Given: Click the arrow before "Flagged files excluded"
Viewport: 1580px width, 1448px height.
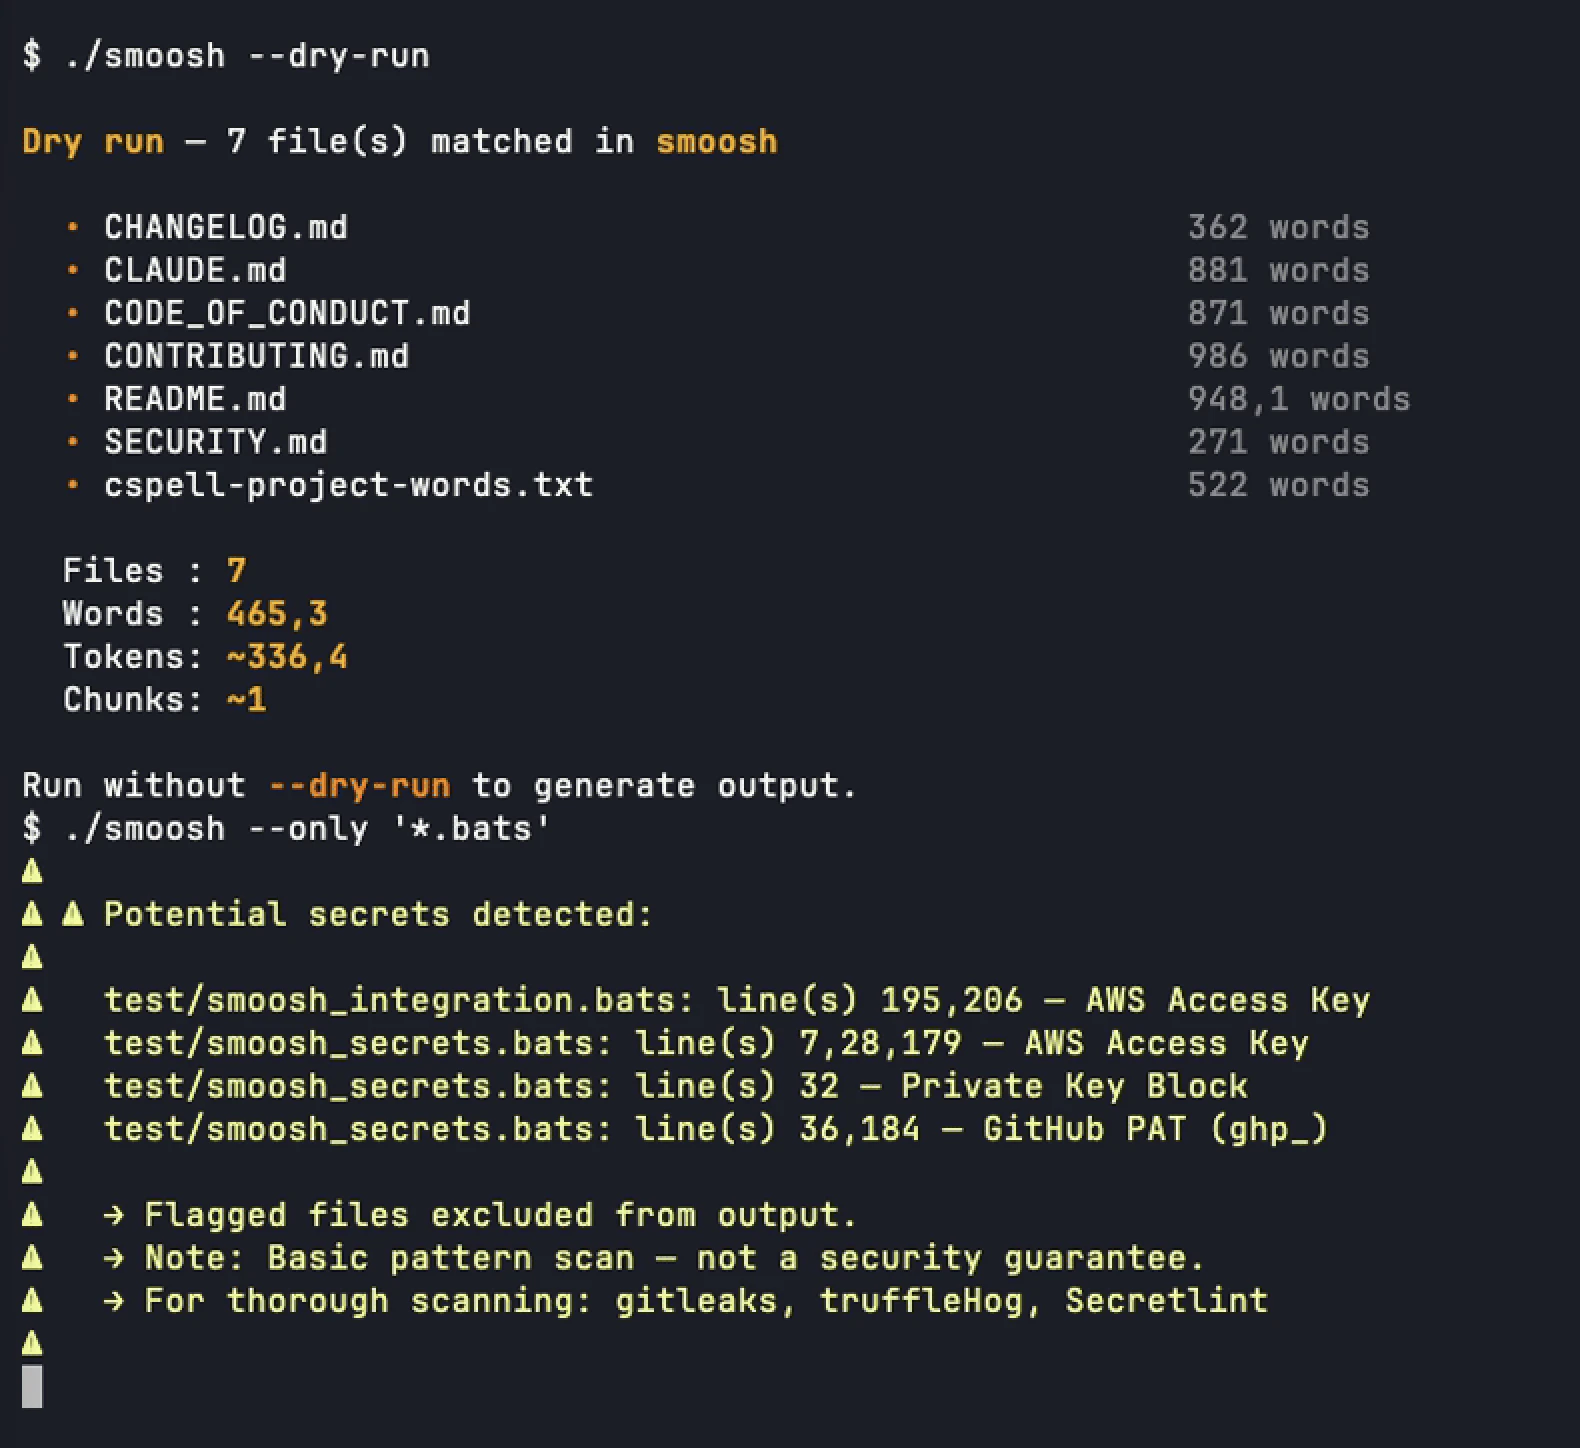Looking at the screenshot, I should (114, 1215).
